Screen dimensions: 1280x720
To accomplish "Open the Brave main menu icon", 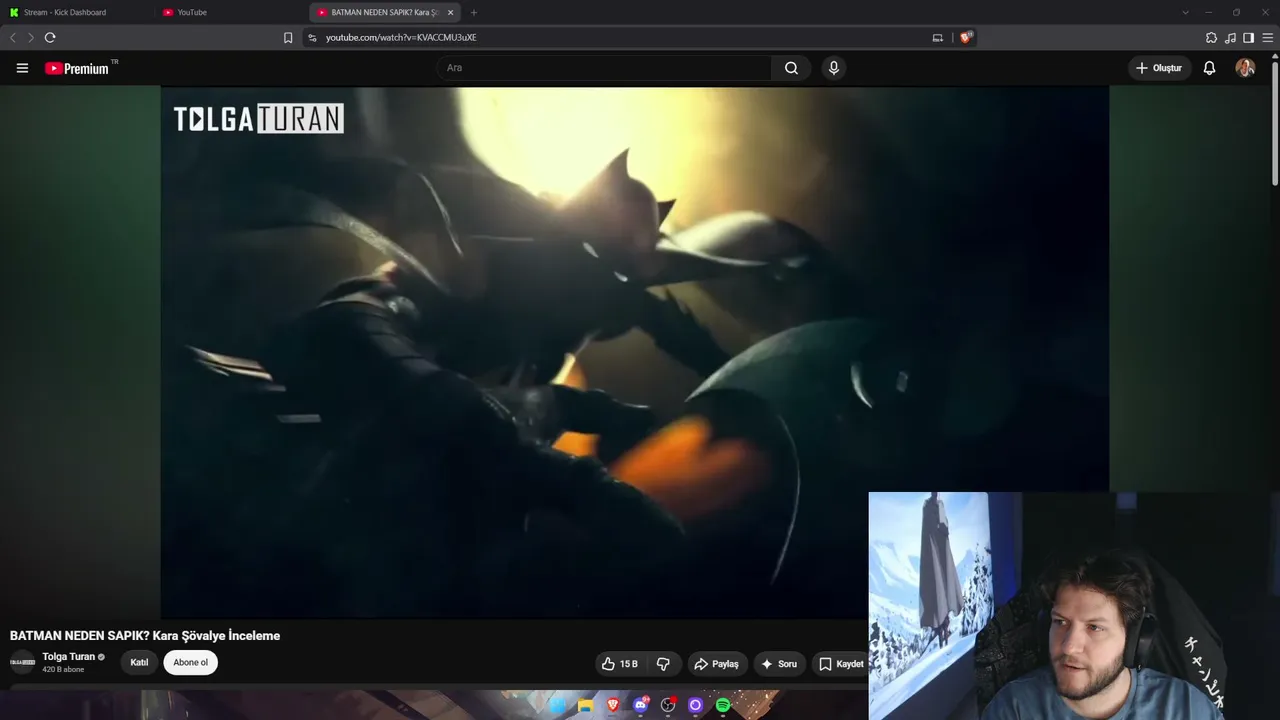I will (x=1268, y=38).
